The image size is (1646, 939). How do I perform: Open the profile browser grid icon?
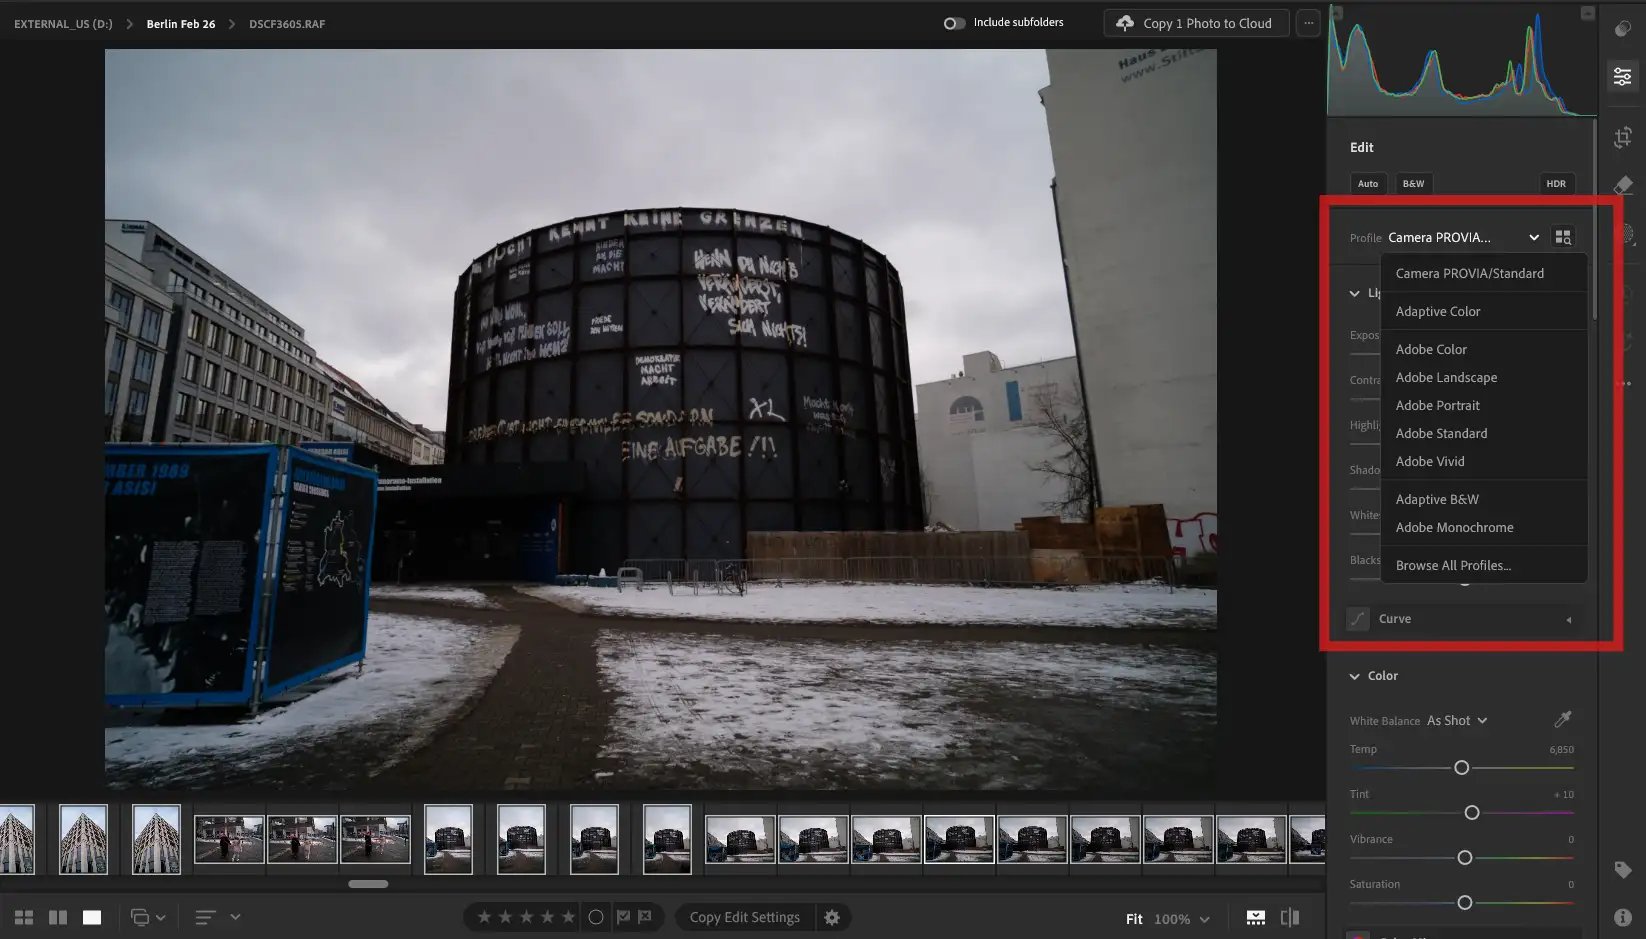(x=1563, y=237)
